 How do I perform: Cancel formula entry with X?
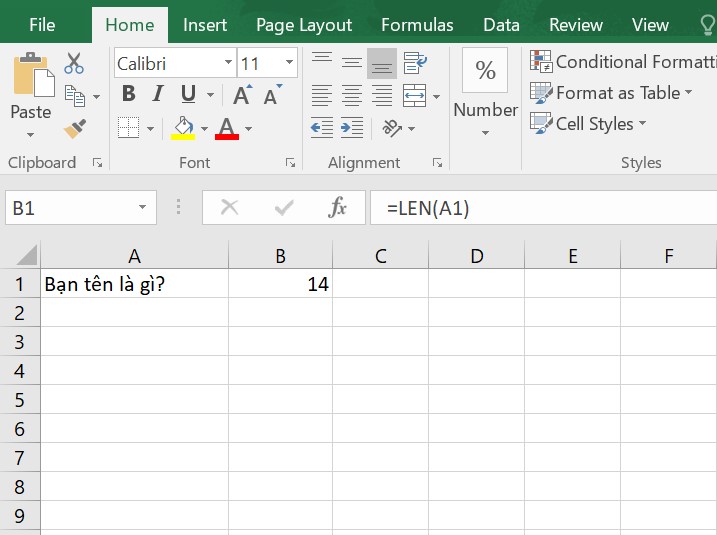pyautogui.click(x=229, y=208)
